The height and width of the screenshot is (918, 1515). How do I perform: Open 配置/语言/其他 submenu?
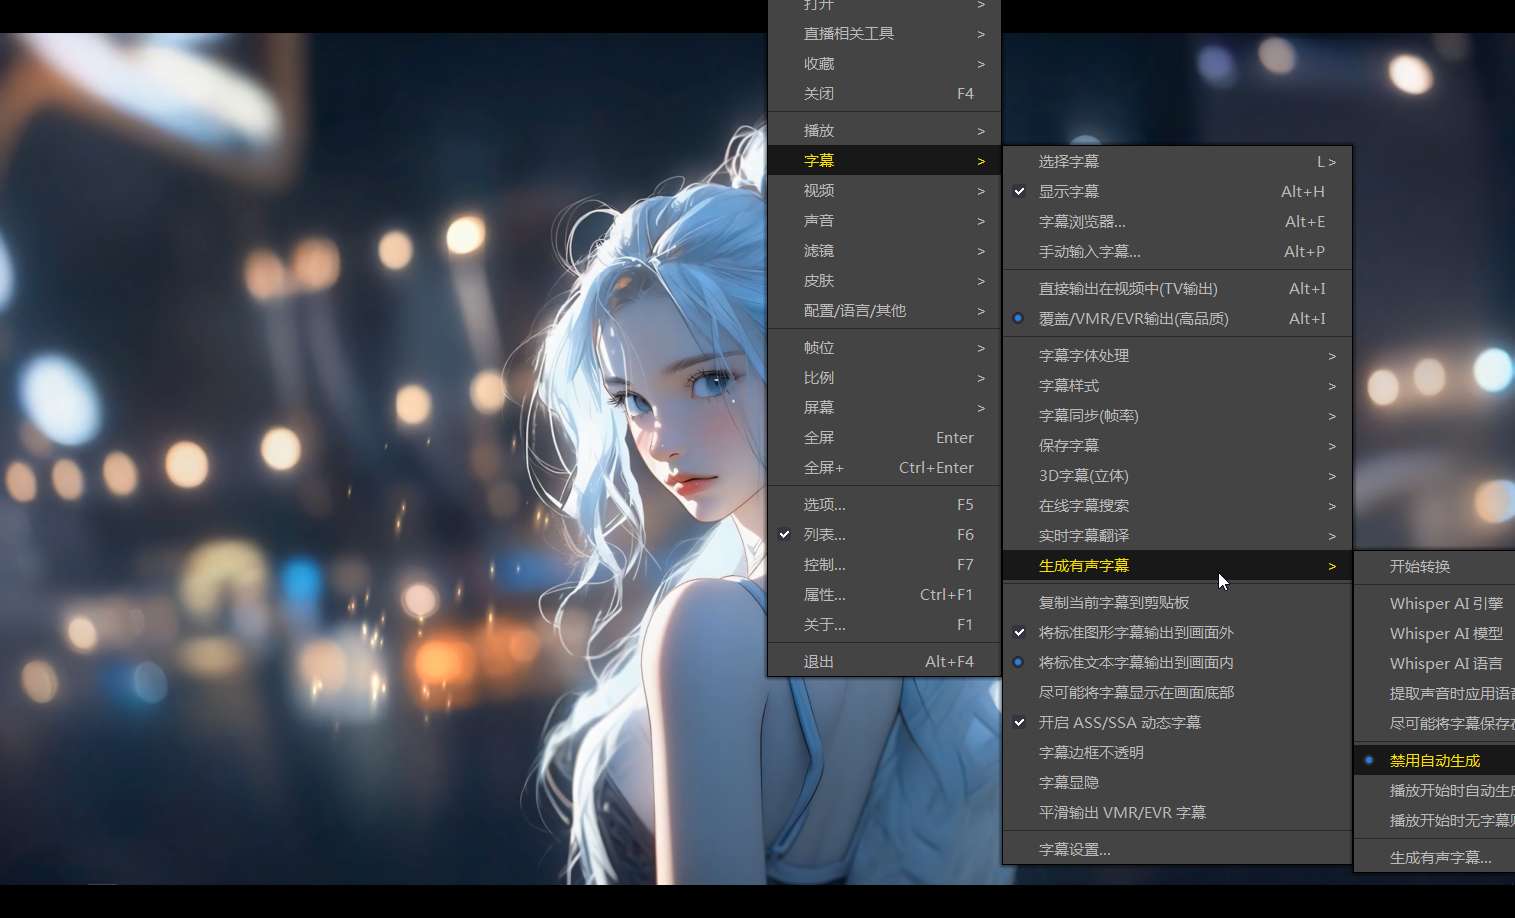pyautogui.click(x=884, y=310)
